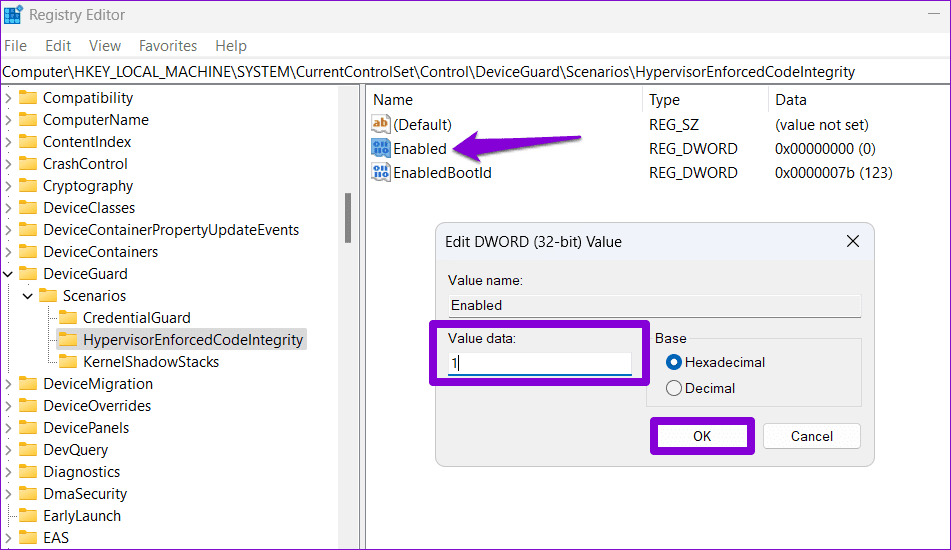Click the Registry Editor app icon in title bar

(x=13, y=15)
